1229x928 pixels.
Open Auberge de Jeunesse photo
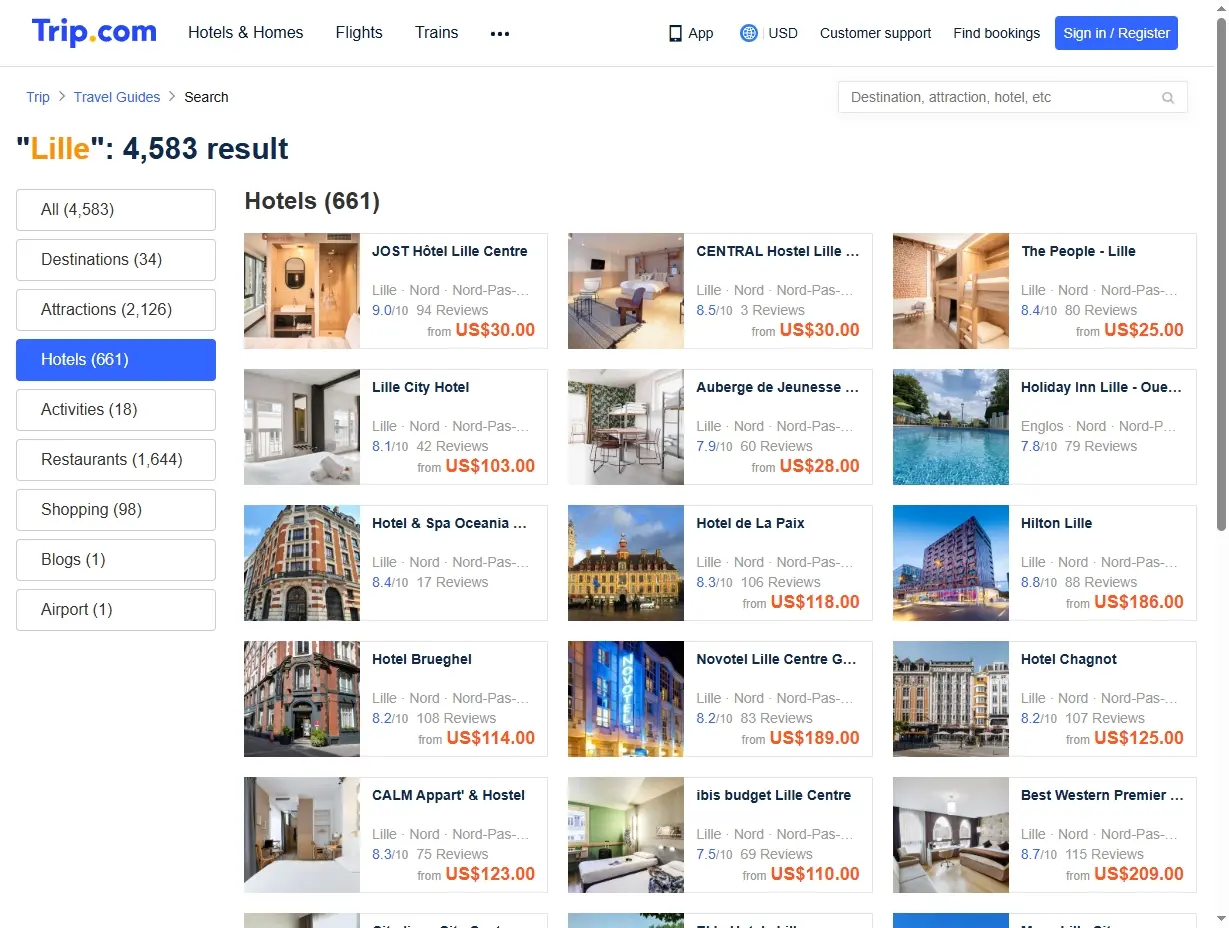[x=626, y=427]
